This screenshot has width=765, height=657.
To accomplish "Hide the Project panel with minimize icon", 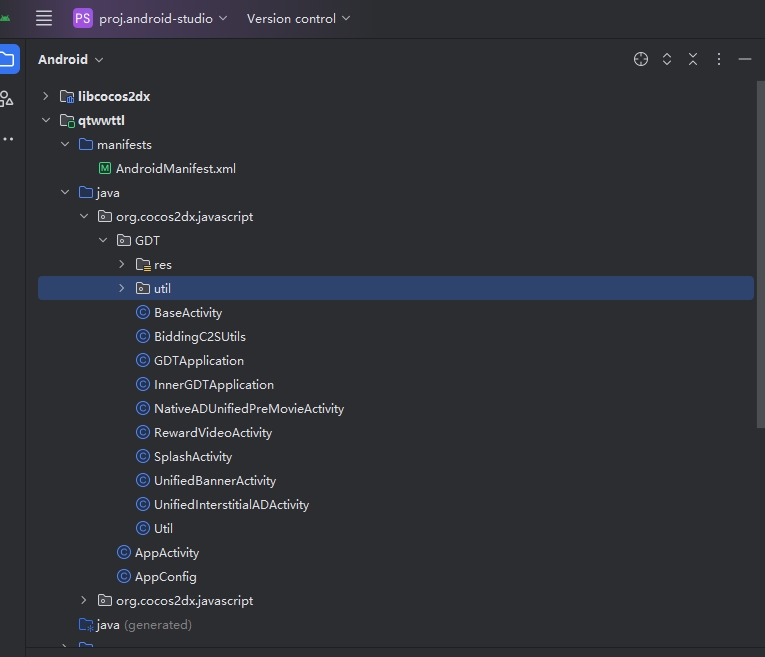I will (744, 60).
